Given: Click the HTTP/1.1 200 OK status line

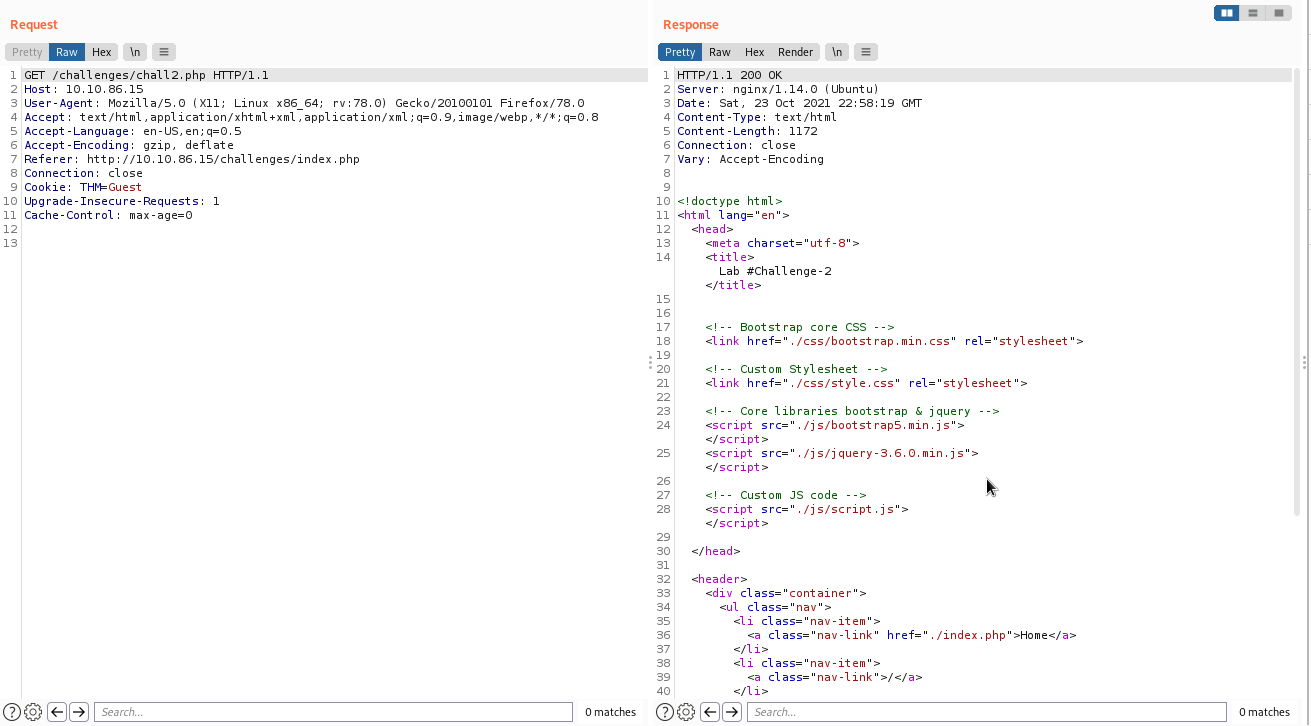Looking at the screenshot, I should 729,75.
